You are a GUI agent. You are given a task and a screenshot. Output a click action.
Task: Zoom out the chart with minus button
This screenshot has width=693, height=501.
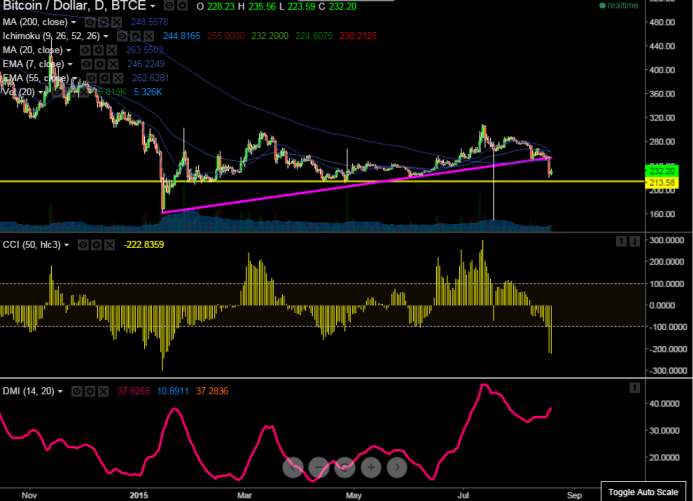(x=319, y=467)
